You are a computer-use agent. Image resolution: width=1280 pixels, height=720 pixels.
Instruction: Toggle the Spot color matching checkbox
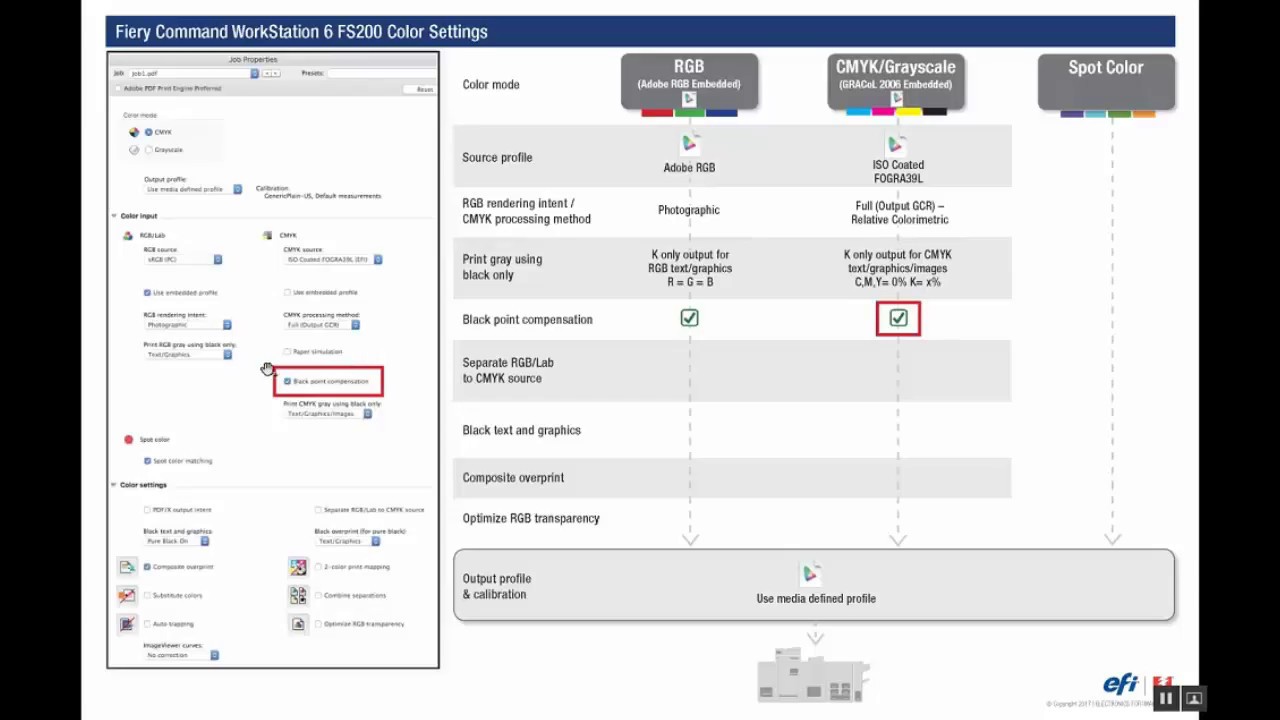[147, 461]
